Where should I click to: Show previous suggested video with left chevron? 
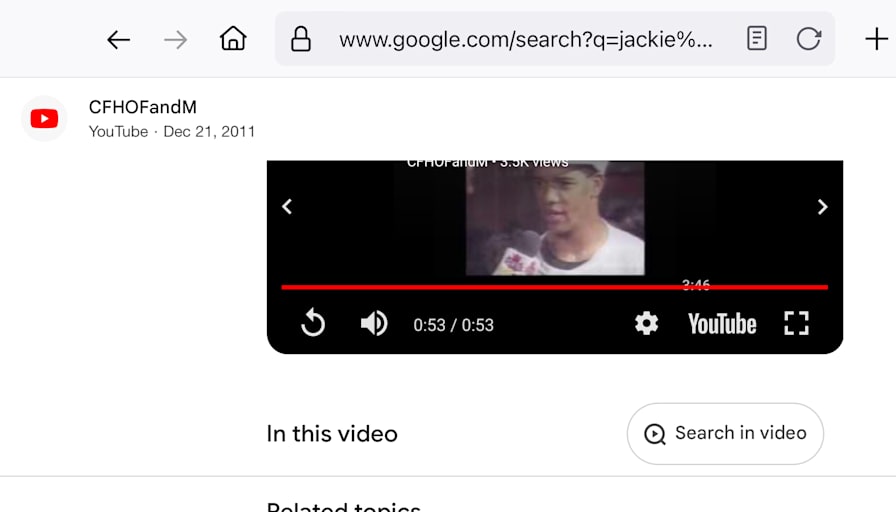(x=287, y=206)
